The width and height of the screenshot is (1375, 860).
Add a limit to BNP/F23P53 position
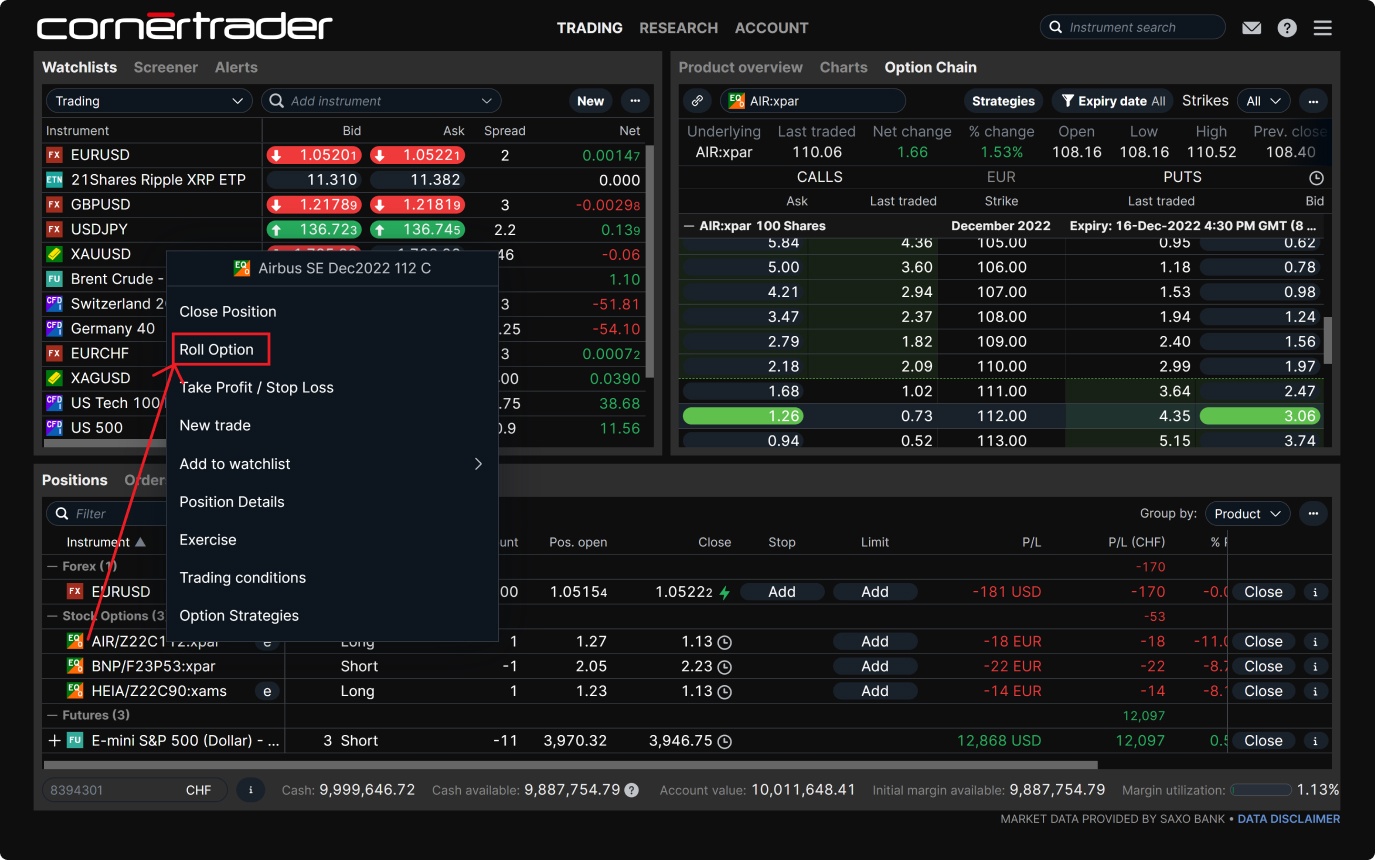[x=875, y=667]
